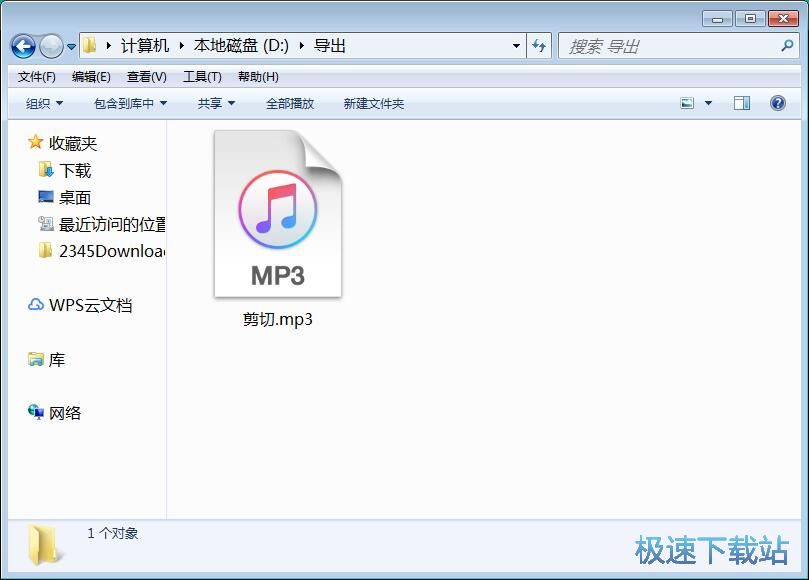Close the Explorer window
This screenshot has height=580, width=809.
tap(783, 19)
